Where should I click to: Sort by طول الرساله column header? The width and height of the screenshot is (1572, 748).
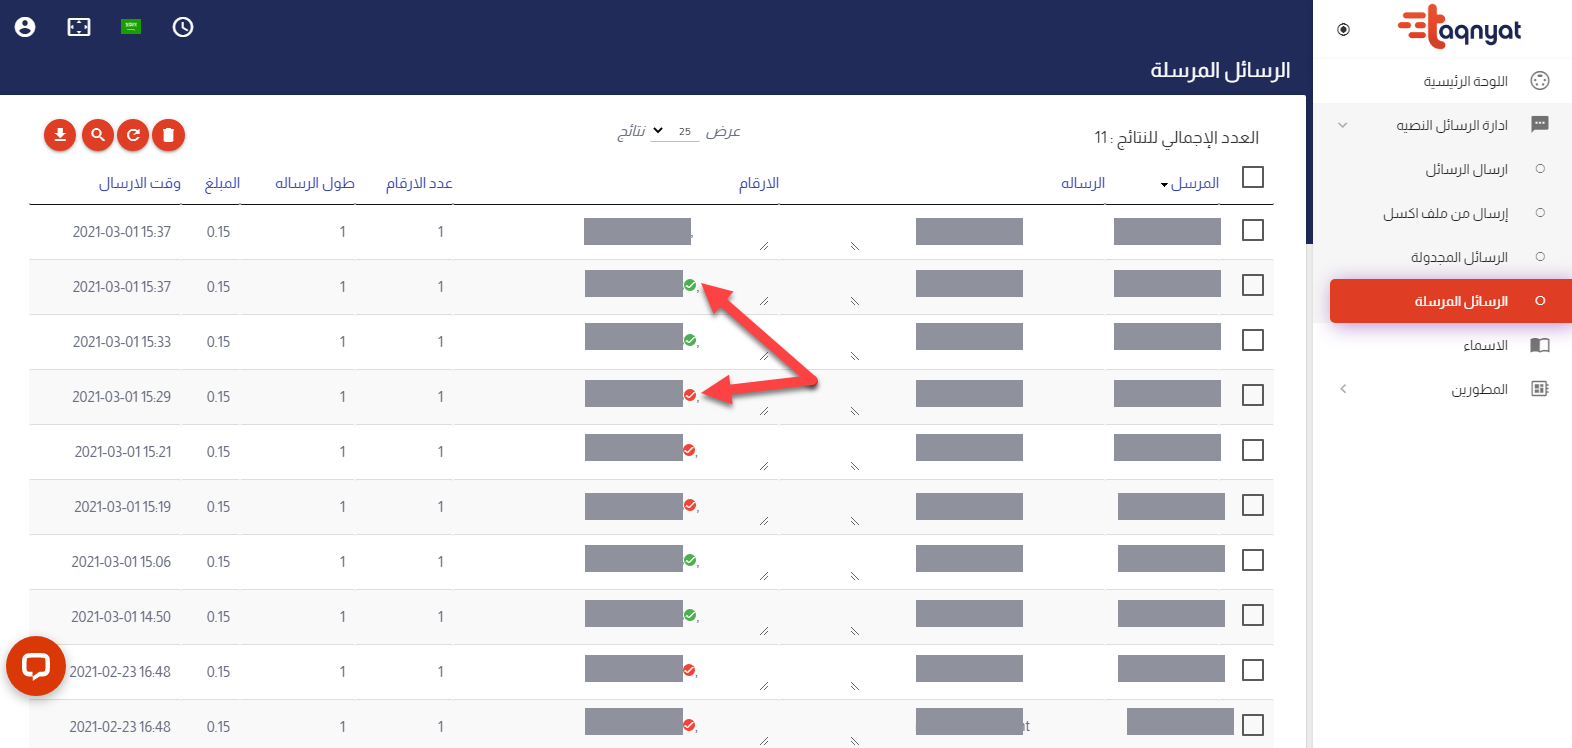315,183
